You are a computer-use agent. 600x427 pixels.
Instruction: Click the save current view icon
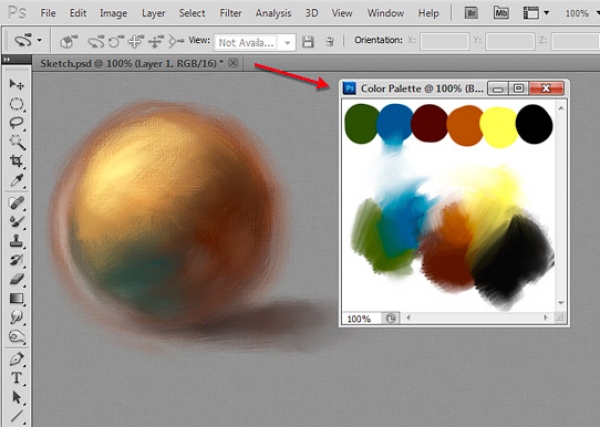coord(308,42)
